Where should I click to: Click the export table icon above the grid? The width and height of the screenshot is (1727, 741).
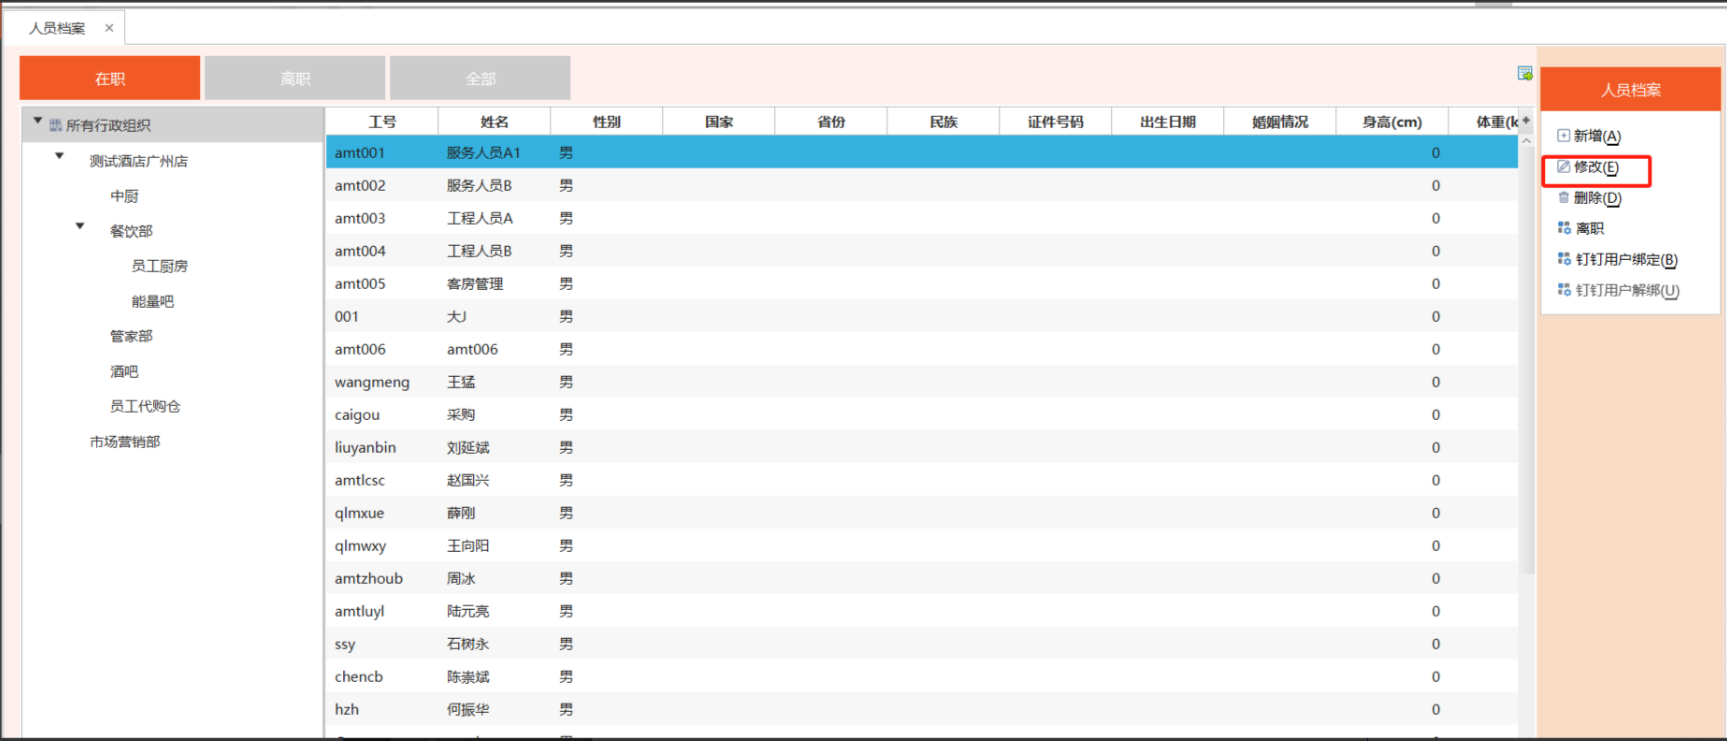(1524, 73)
